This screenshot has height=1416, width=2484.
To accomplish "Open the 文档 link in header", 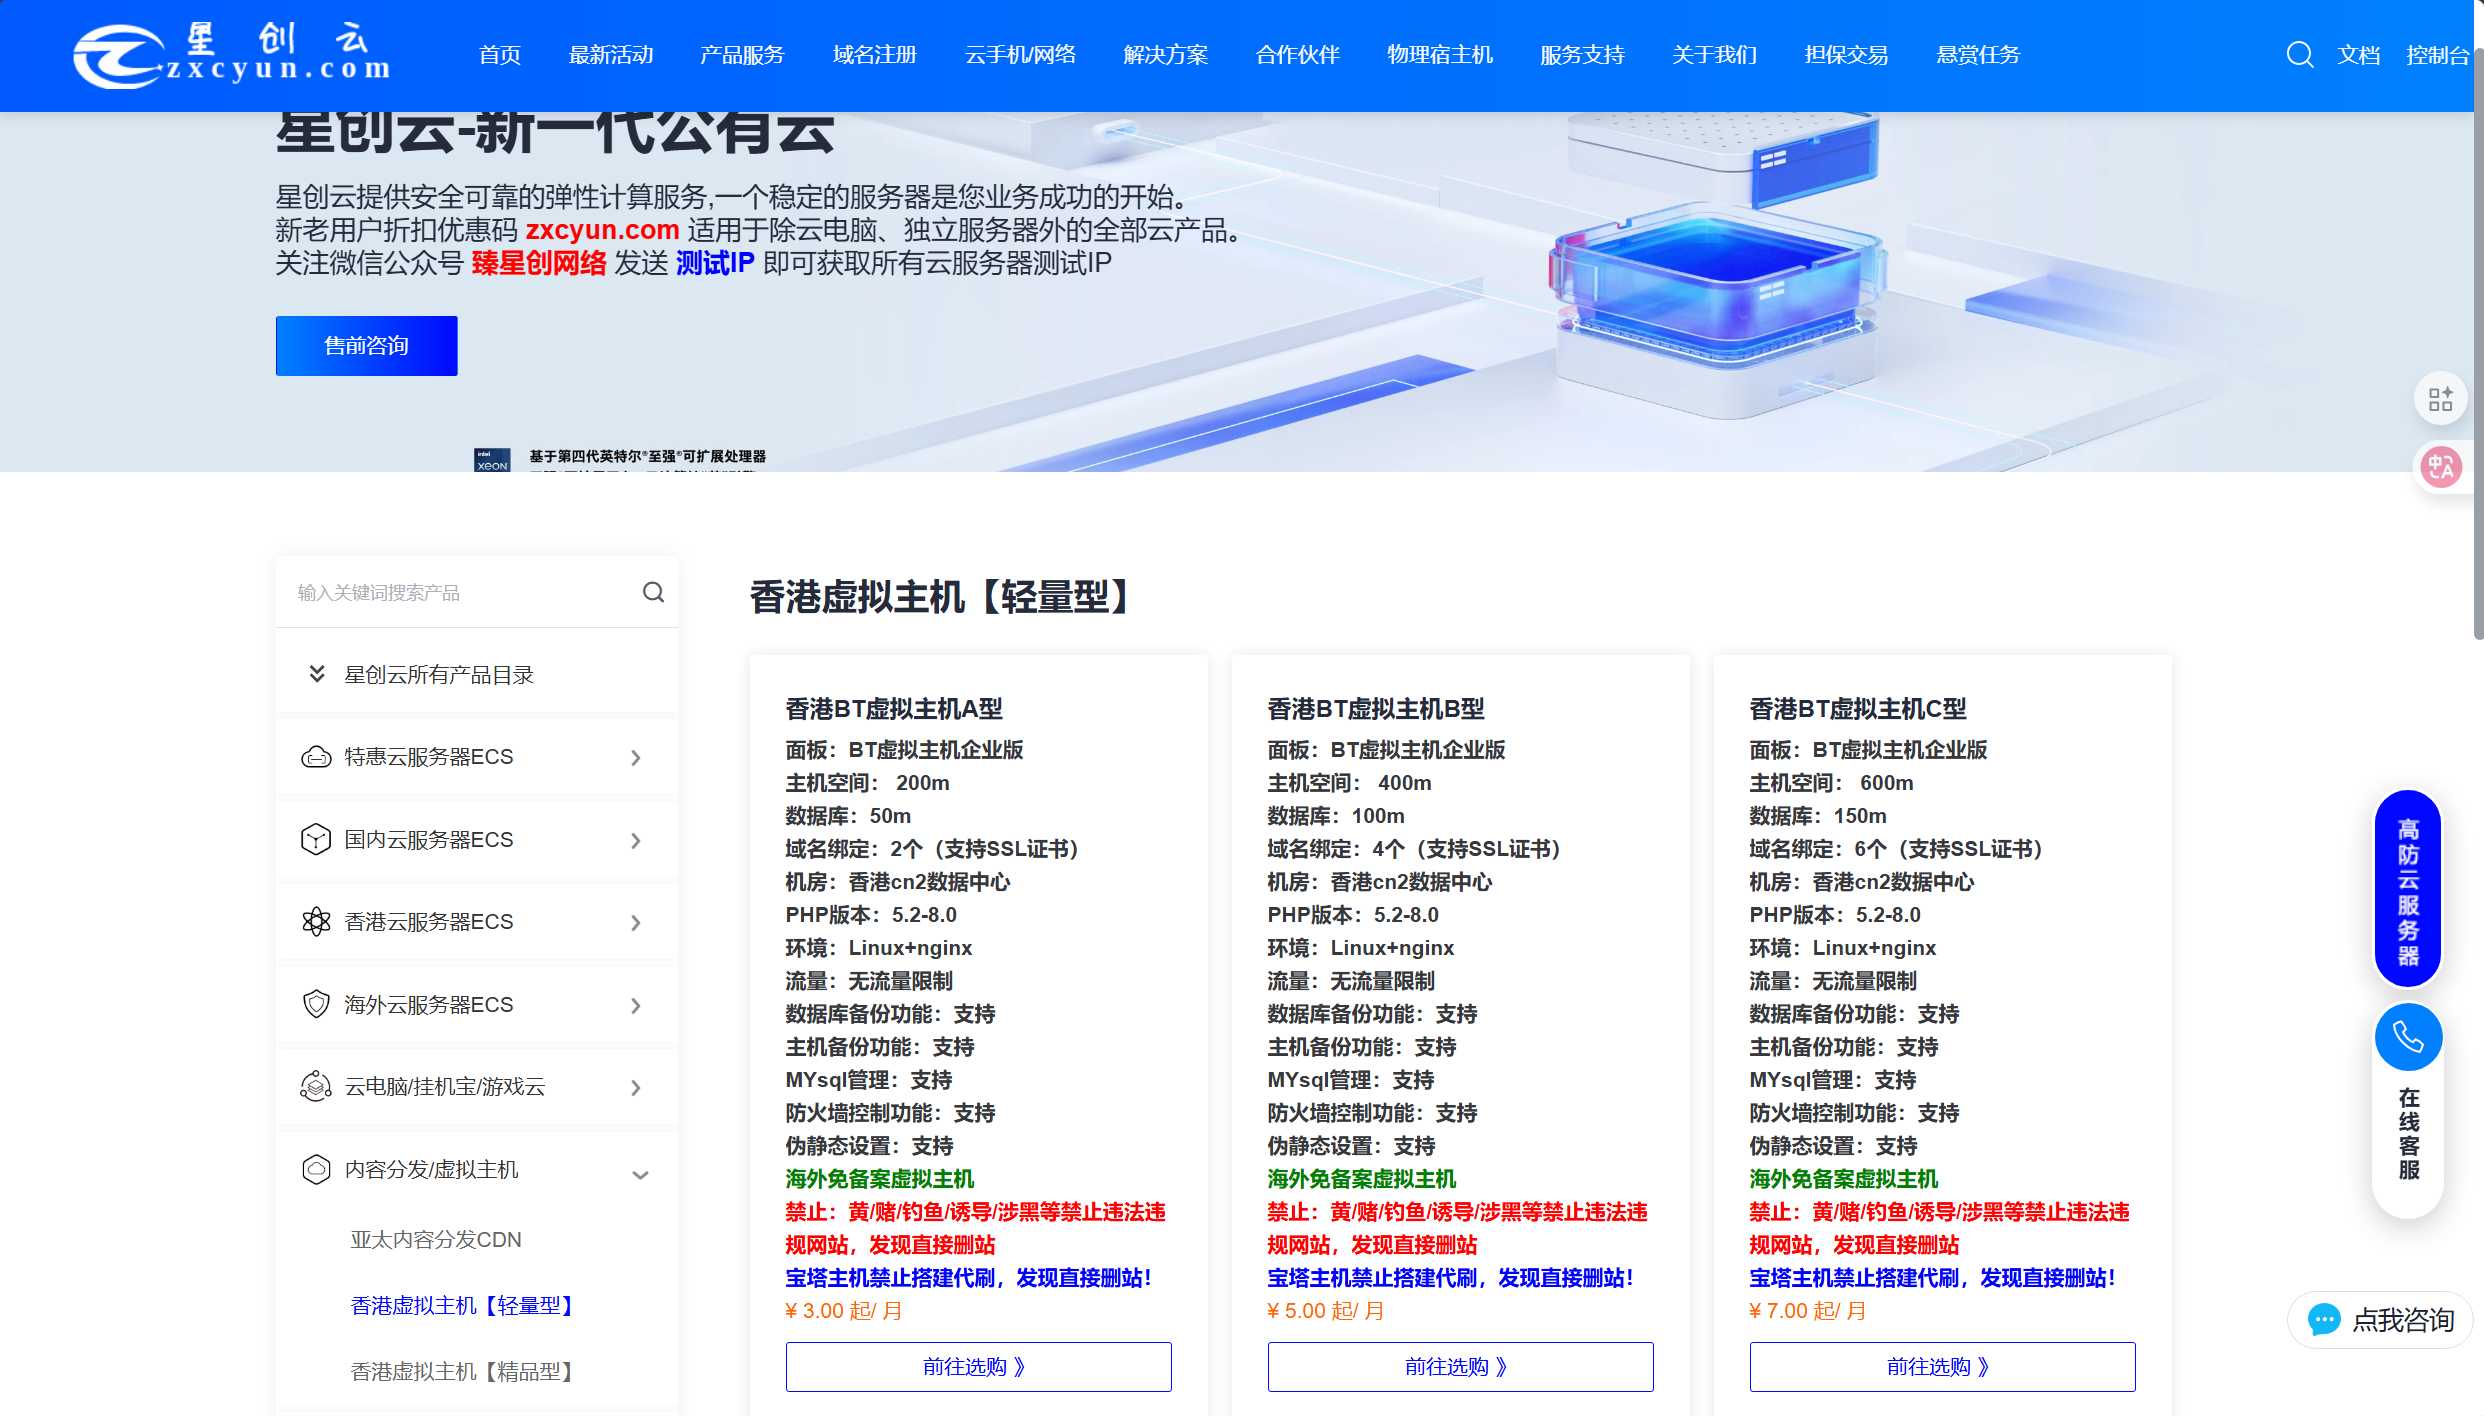I will pos(2358,55).
